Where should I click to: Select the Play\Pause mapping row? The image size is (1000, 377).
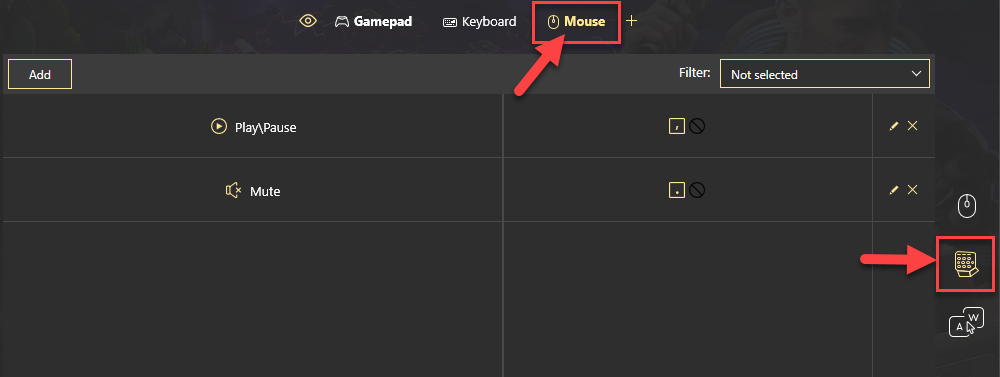tap(469, 126)
